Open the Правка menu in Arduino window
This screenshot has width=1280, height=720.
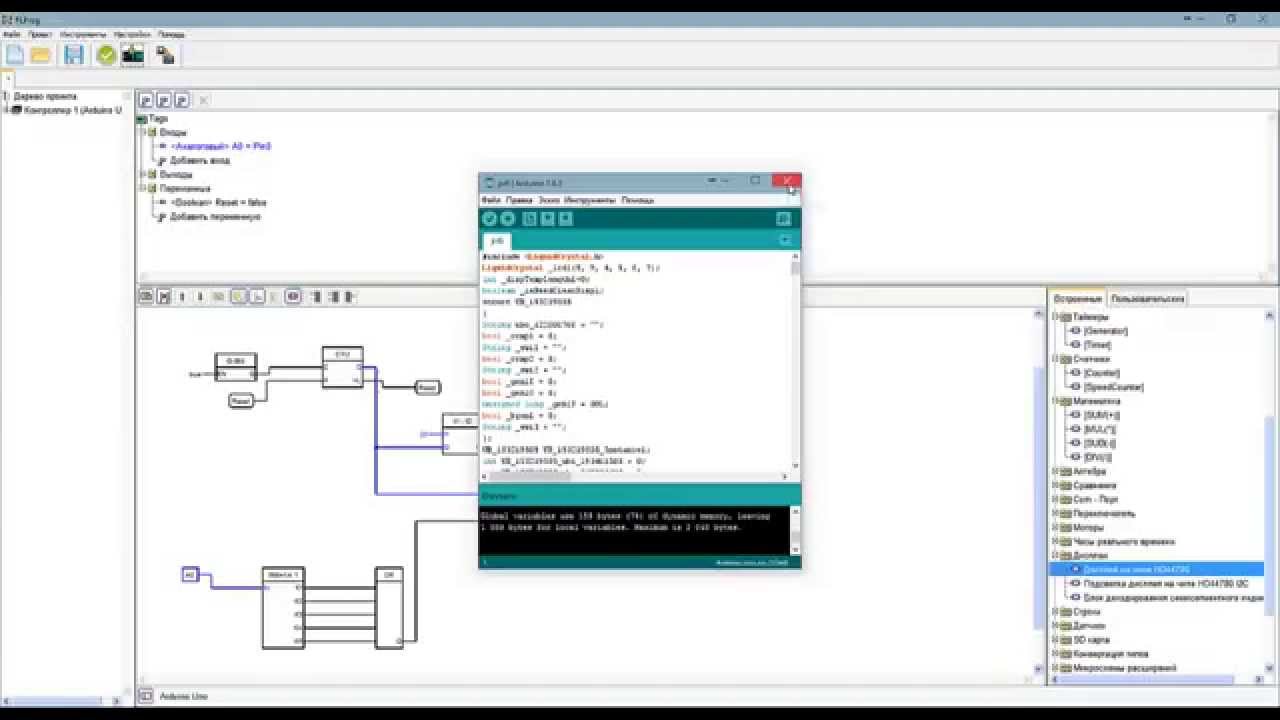pyautogui.click(x=519, y=200)
